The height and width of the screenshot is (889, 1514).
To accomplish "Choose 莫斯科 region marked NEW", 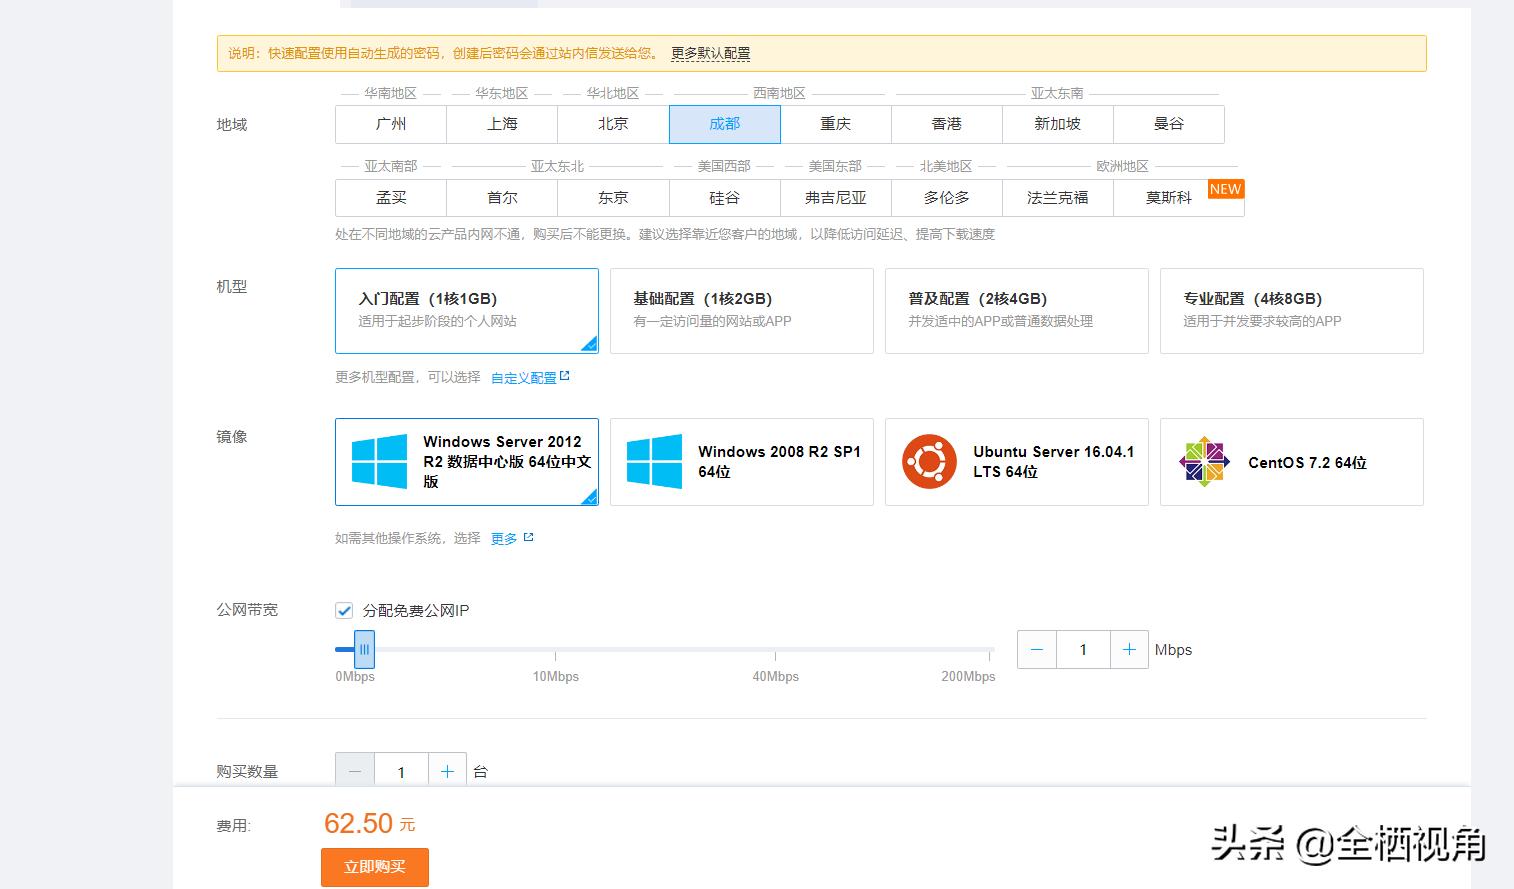I will click(1169, 198).
